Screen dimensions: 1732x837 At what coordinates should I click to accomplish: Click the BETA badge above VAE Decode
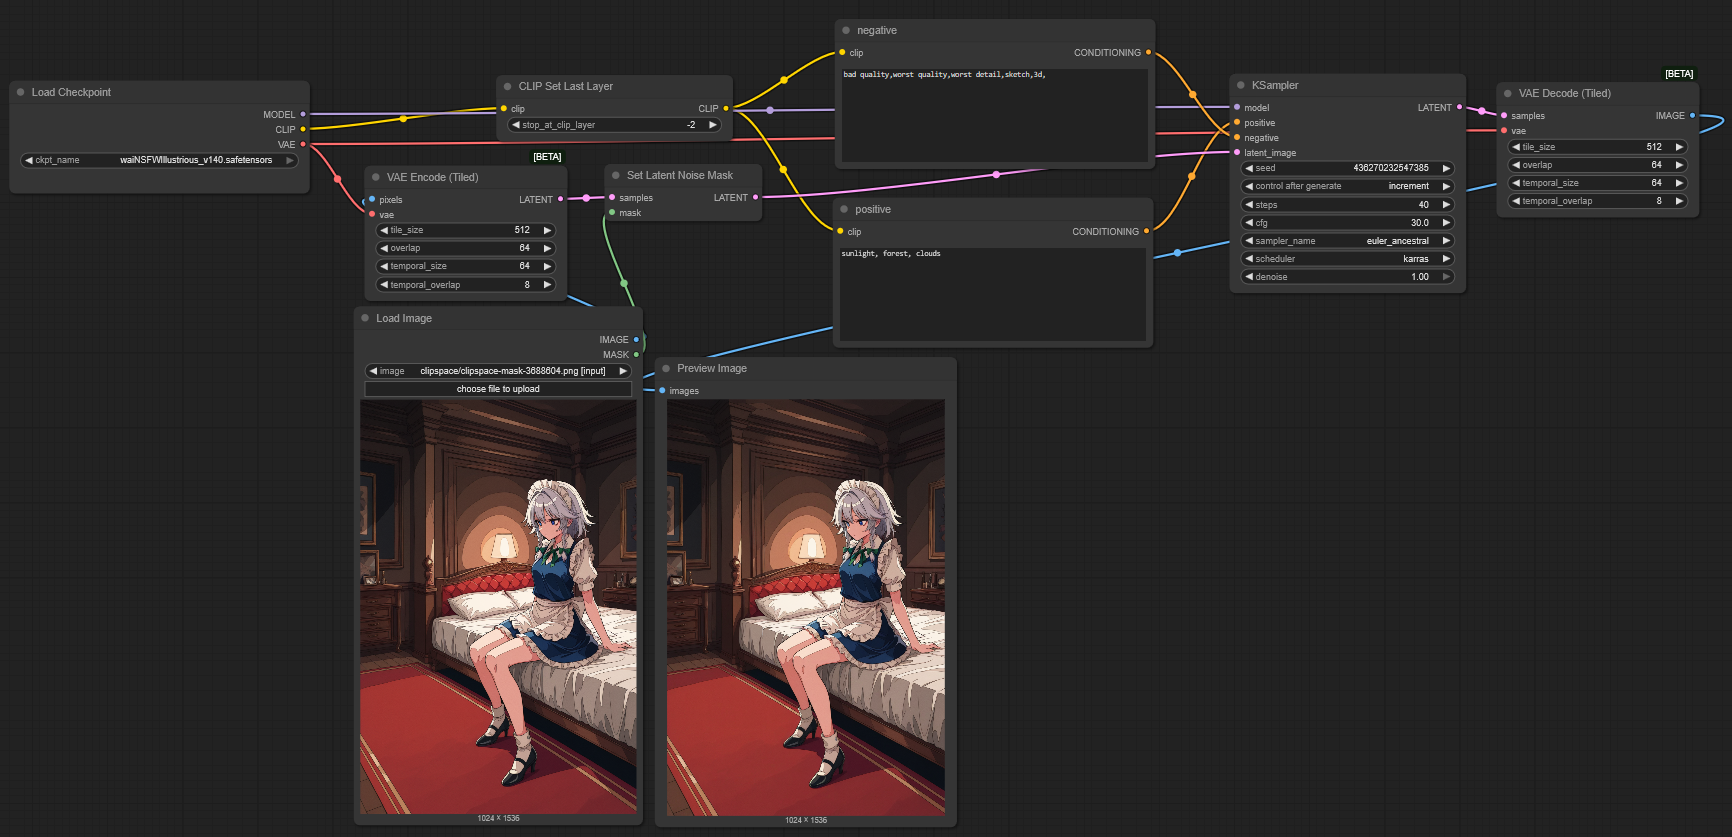(1679, 74)
